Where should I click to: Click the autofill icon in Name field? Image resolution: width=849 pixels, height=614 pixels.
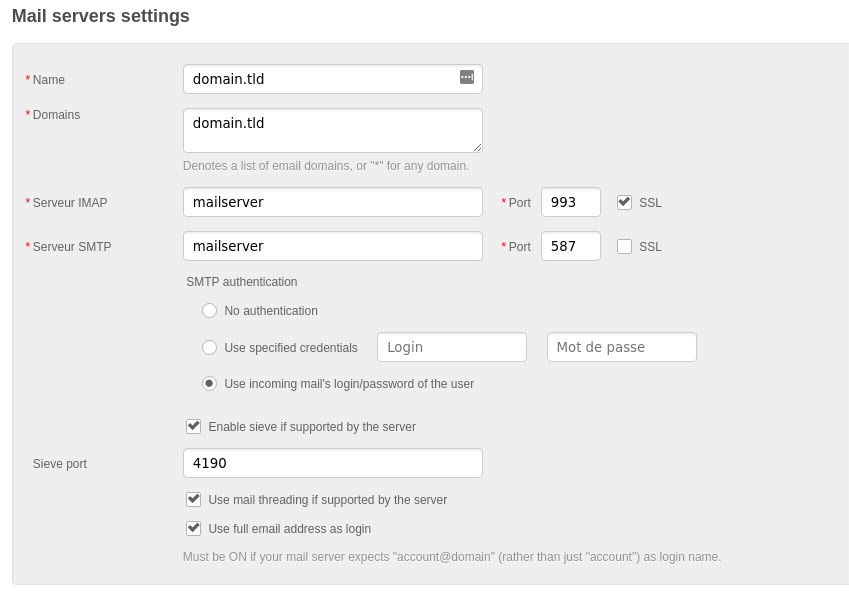pyautogui.click(x=467, y=78)
